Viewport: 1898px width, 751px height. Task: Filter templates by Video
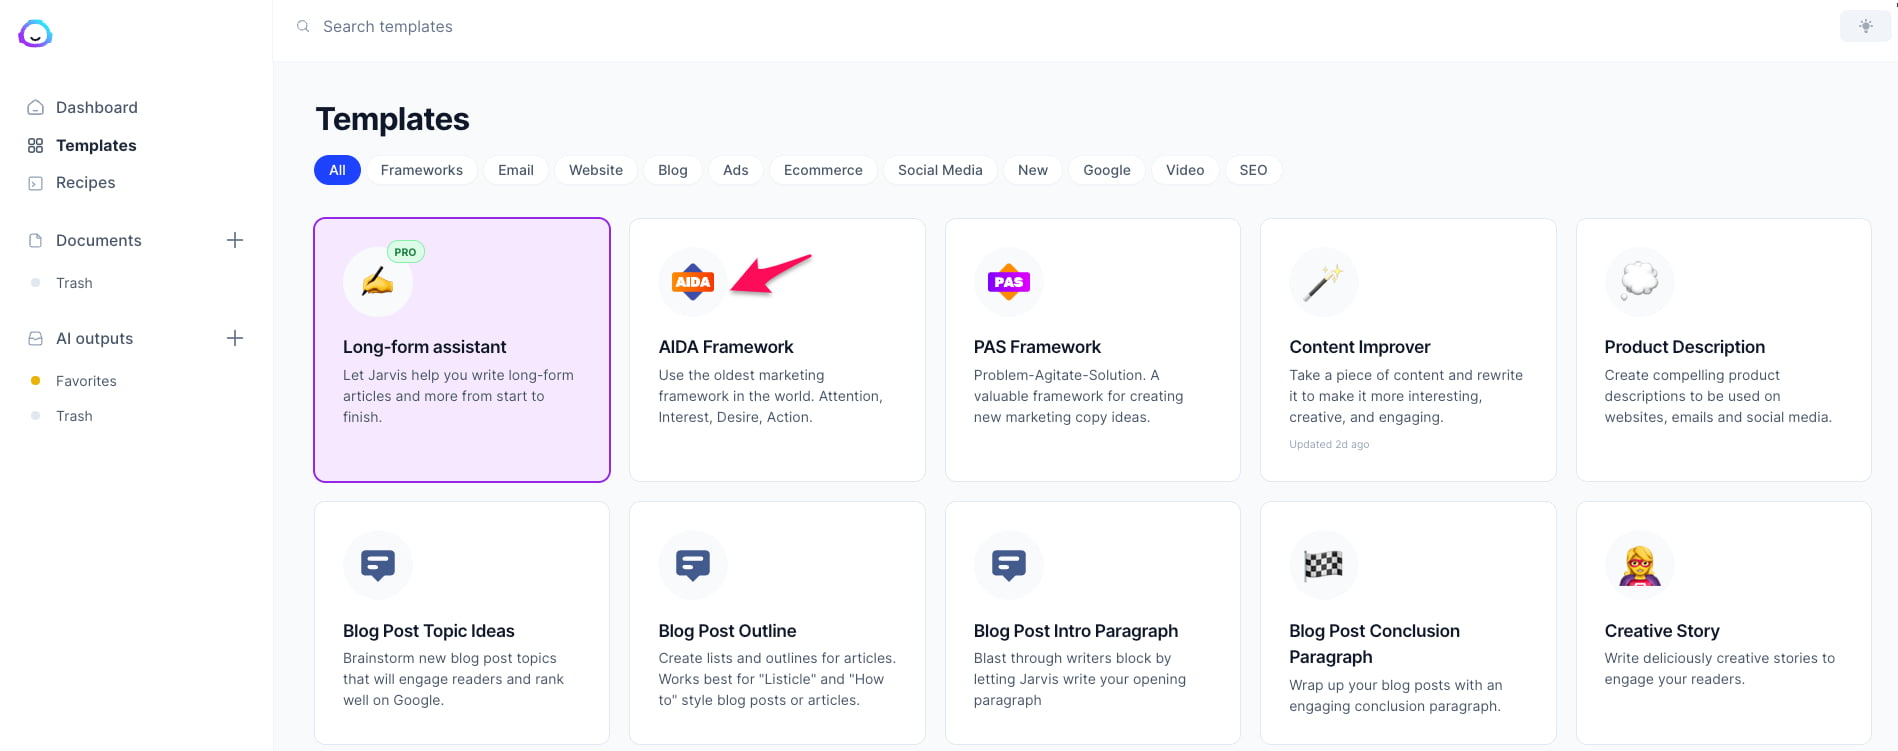click(1185, 170)
